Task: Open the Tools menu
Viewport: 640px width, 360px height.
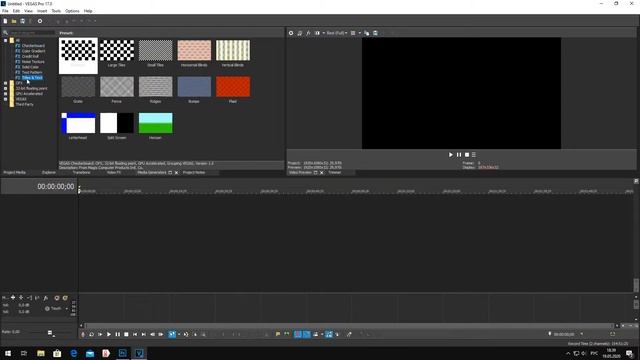Action: [x=56, y=11]
